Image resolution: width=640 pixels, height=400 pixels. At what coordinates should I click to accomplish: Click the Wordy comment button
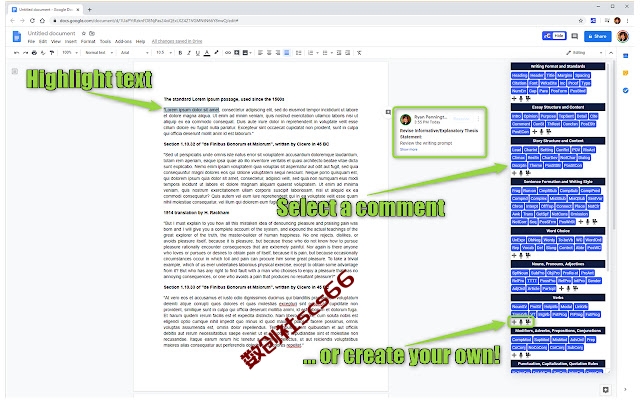(x=549, y=240)
